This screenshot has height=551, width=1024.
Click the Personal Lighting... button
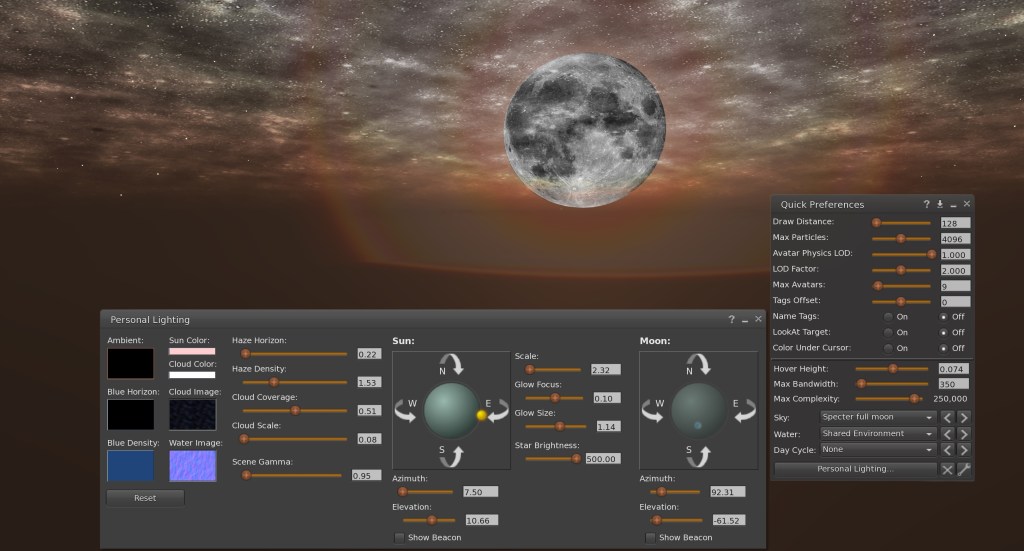pos(855,469)
